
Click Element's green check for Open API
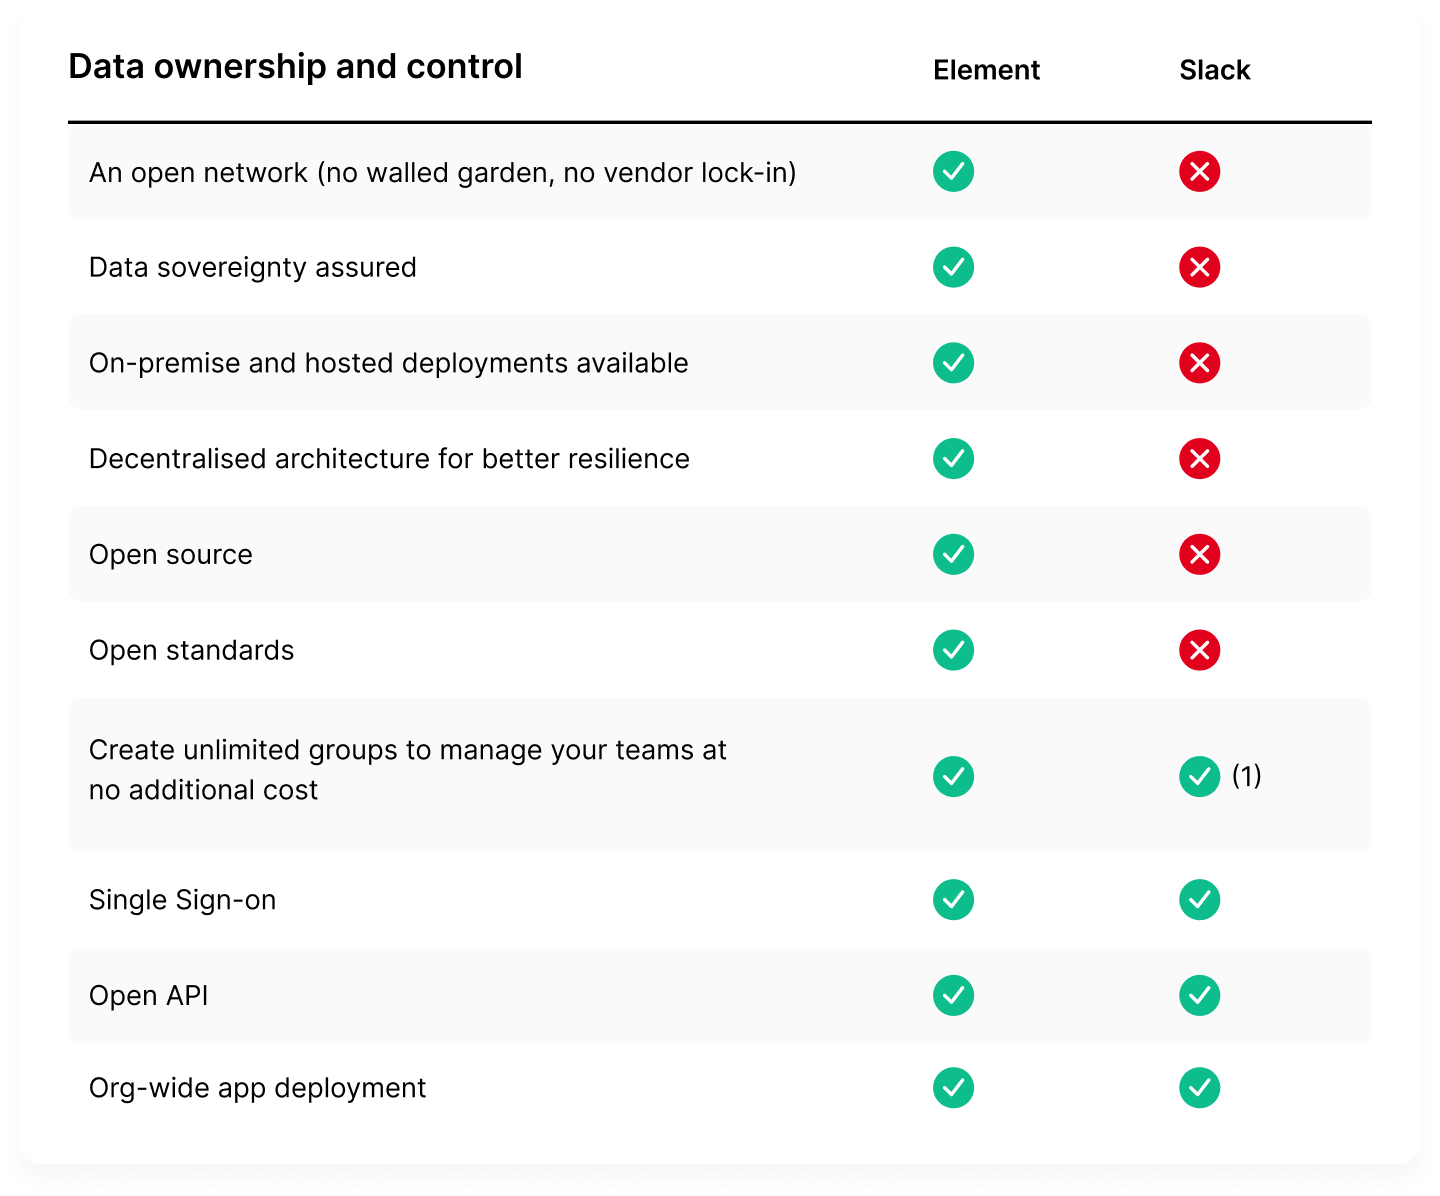[x=953, y=995]
